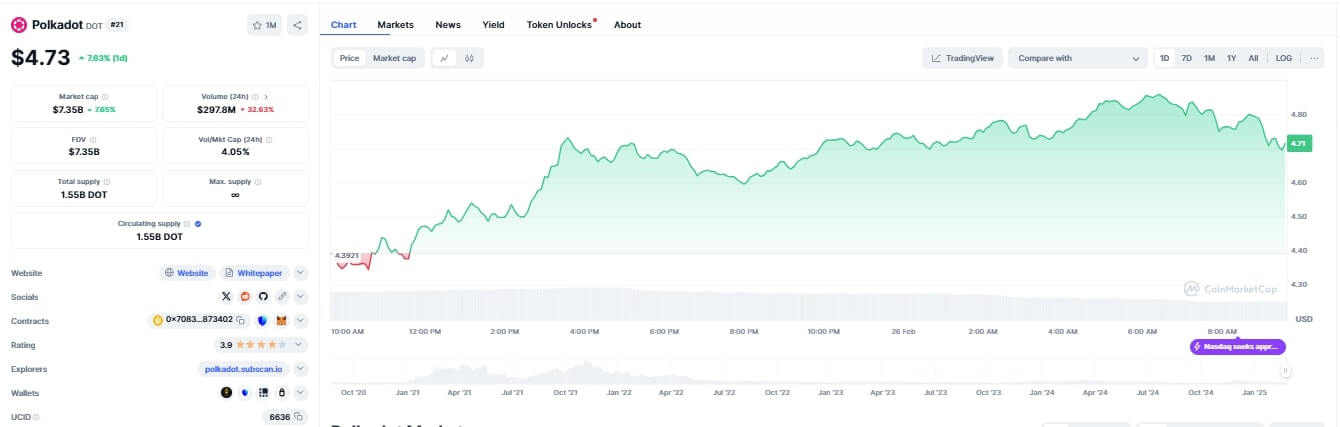This screenshot has width=1340, height=427.
Task: Open the Compare with dropdown
Action: click(1077, 58)
